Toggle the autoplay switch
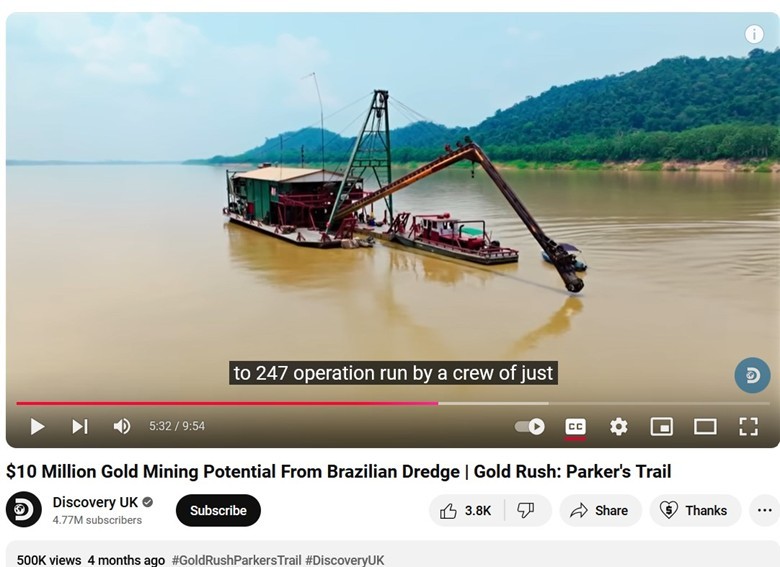The image size is (780, 567). [530, 426]
